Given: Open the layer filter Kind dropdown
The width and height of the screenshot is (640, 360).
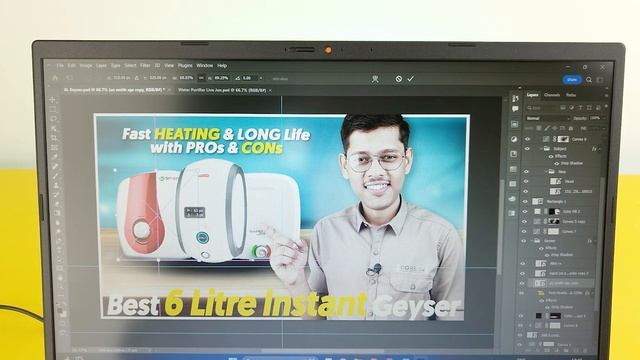Looking at the screenshot, I should click(x=542, y=108).
